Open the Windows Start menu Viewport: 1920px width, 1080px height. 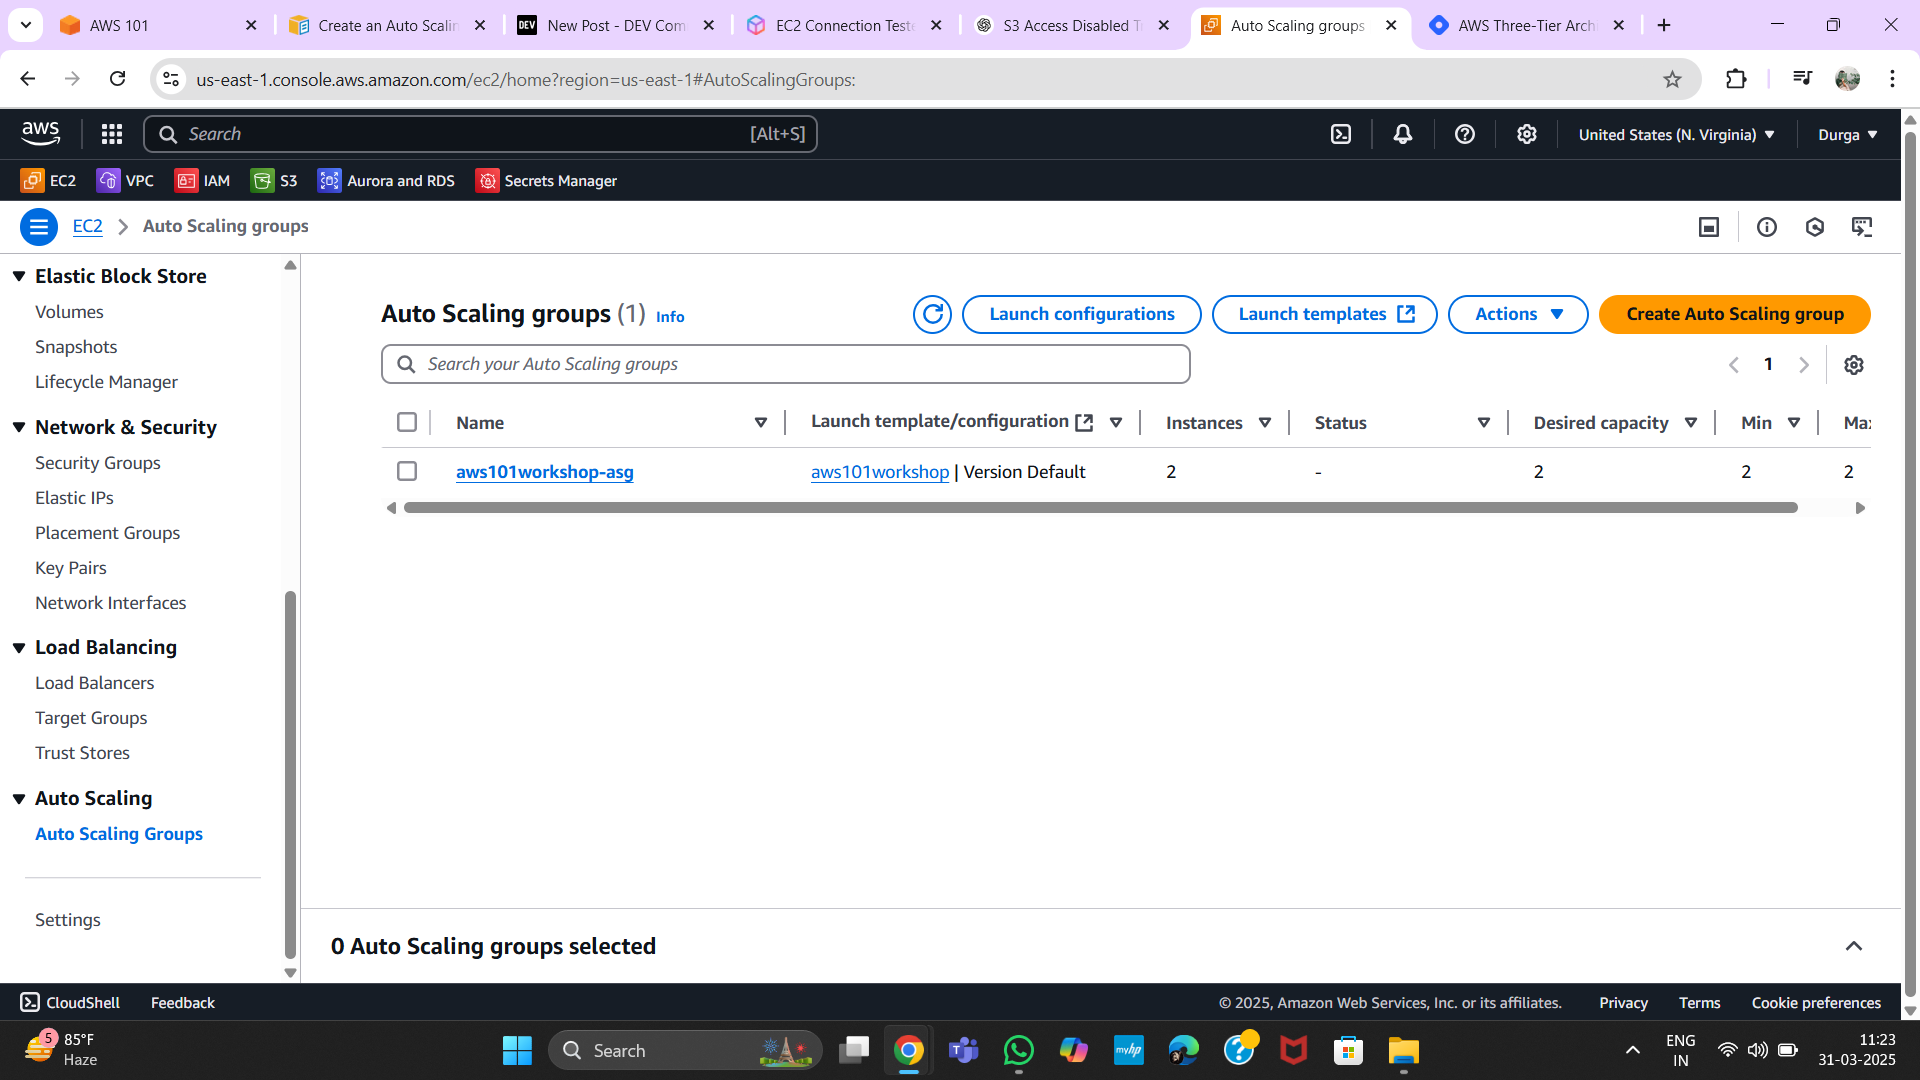[517, 1050]
